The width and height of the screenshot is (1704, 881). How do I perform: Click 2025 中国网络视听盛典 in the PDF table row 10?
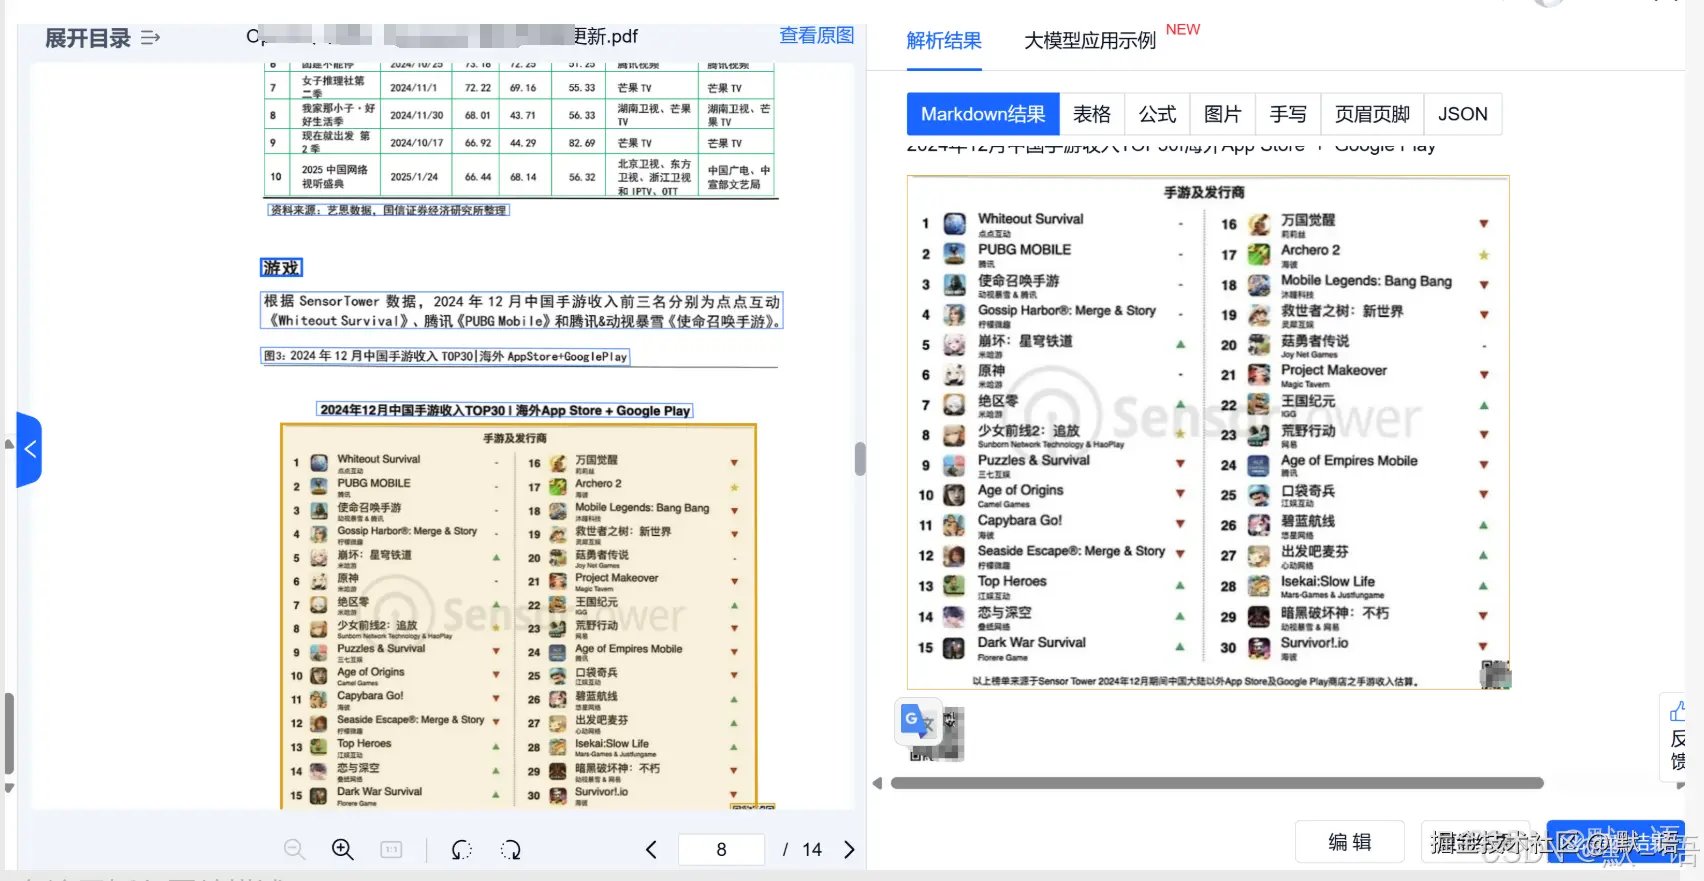tap(335, 177)
